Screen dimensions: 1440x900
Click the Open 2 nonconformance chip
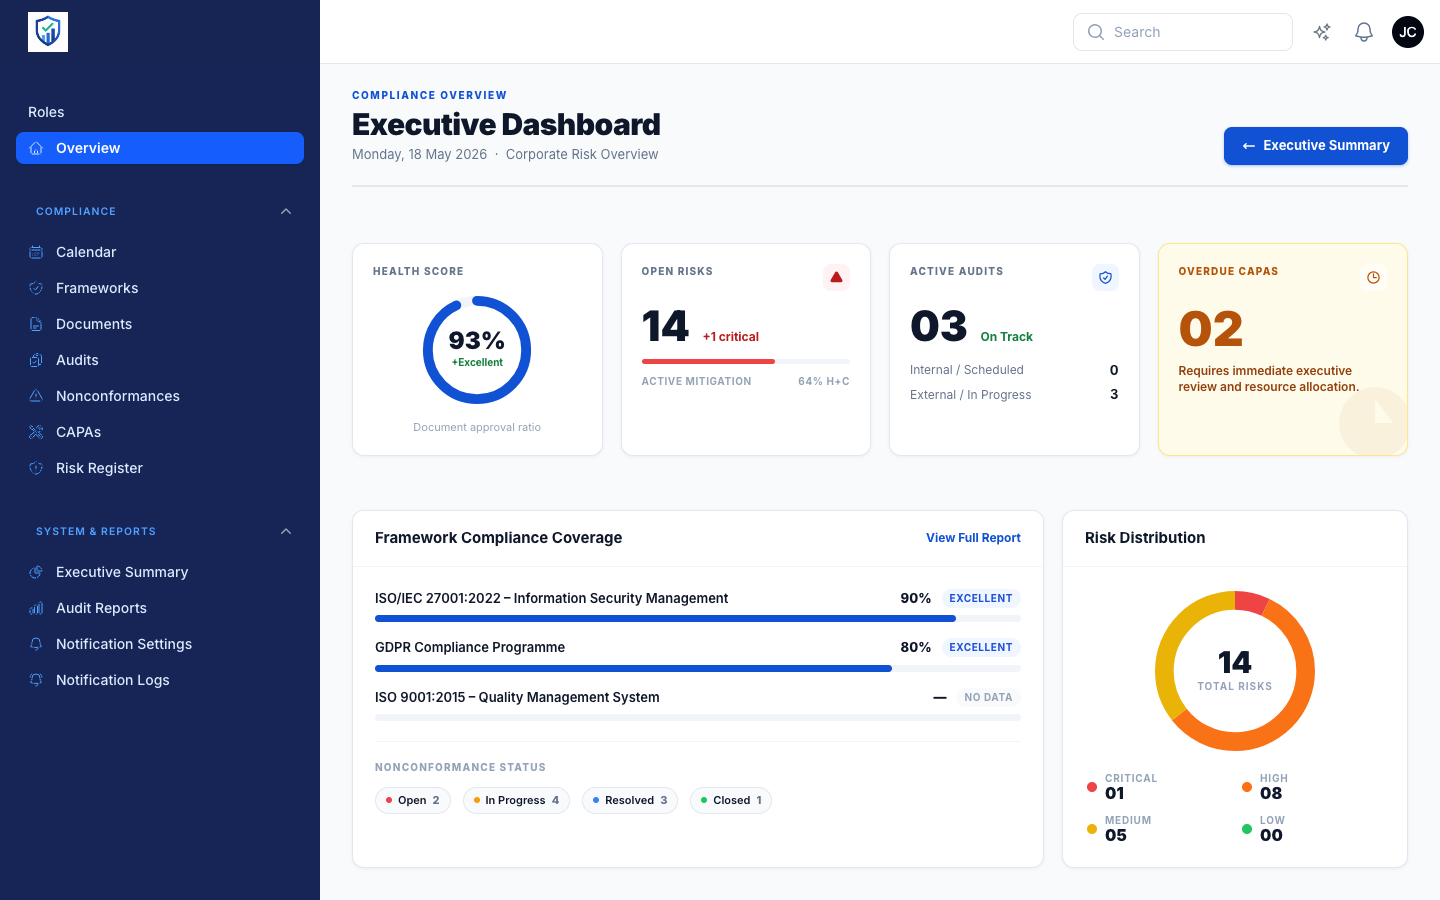(x=413, y=800)
